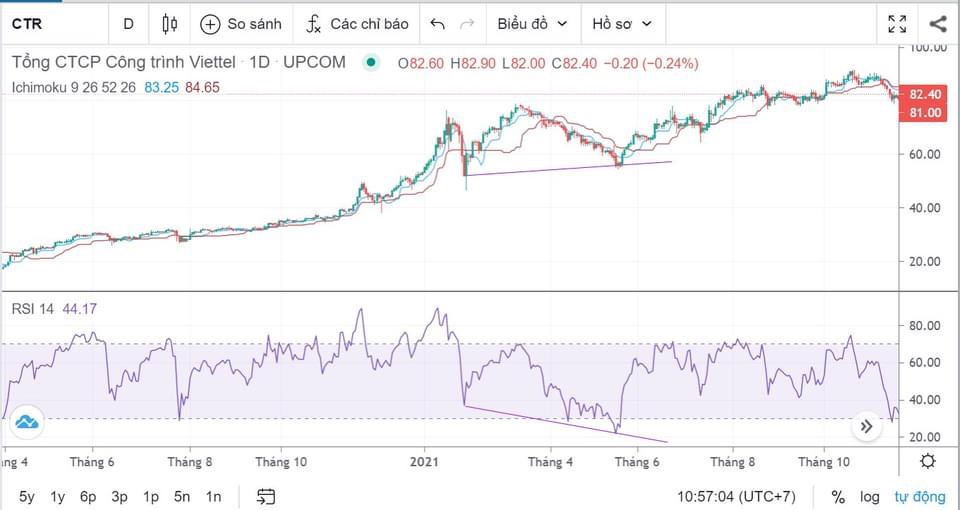
Task: Share the chart via share icon
Action: tap(937, 24)
